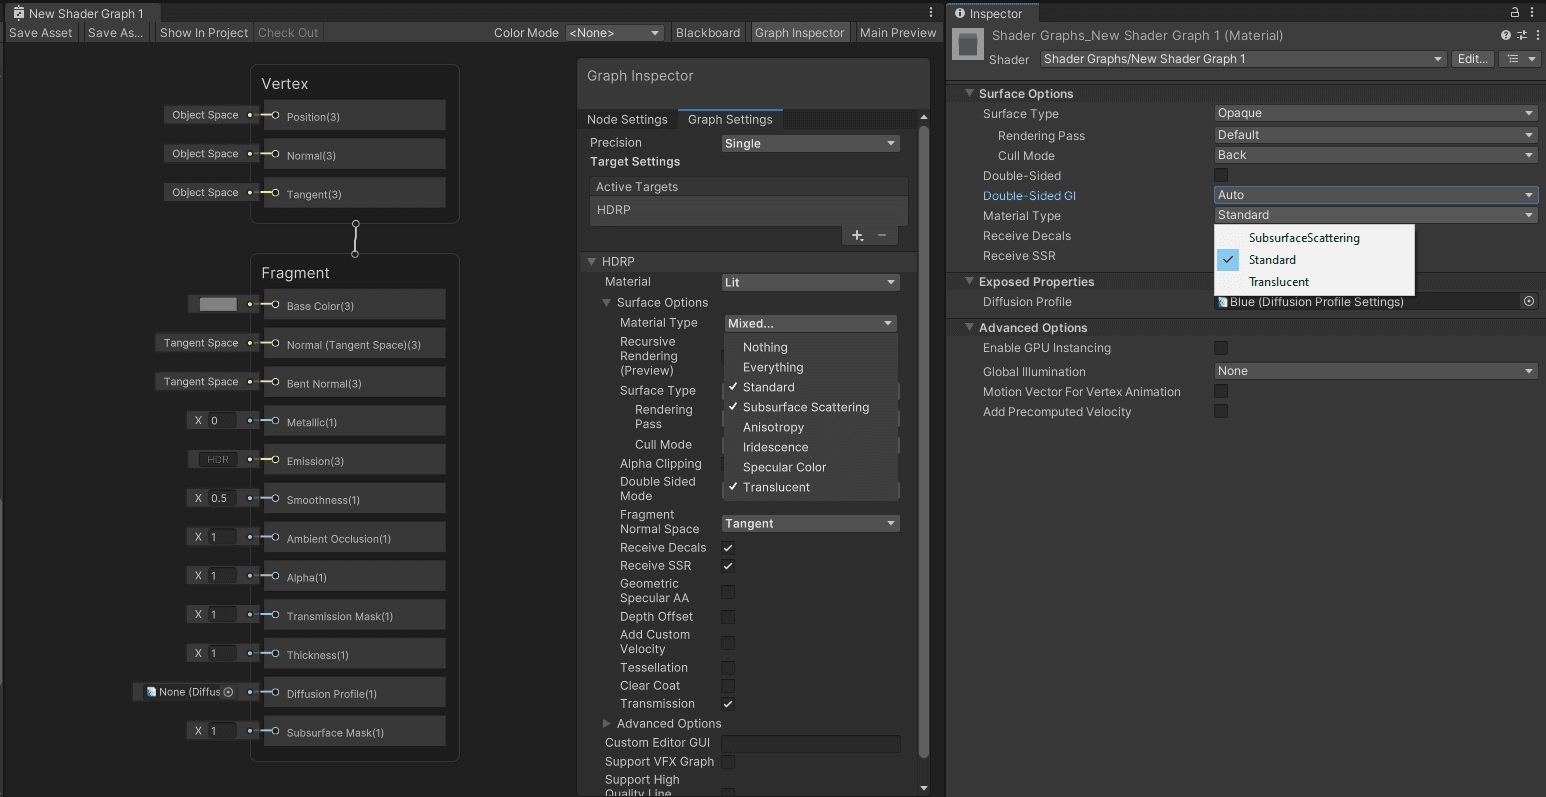
Task: Open the Diffusion Profile object picker circle
Action: coord(1529,301)
